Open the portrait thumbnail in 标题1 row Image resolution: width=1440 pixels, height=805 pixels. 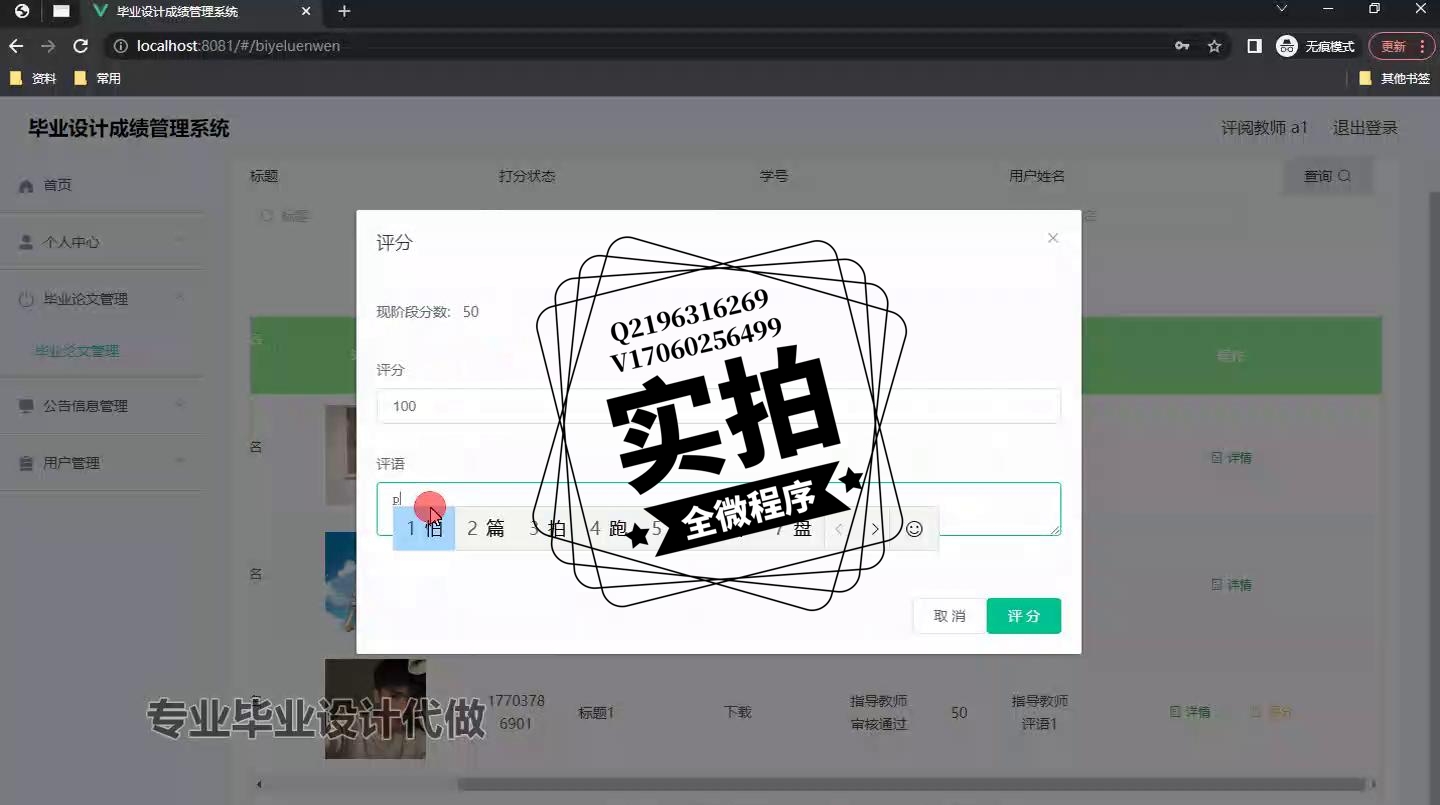pyautogui.click(x=375, y=708)
